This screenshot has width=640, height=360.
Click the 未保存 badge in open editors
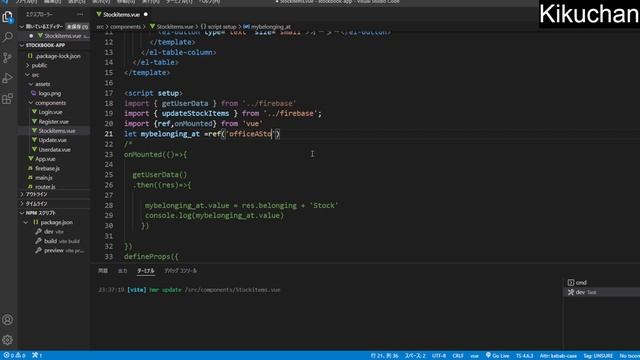click(x=77, y=27)
